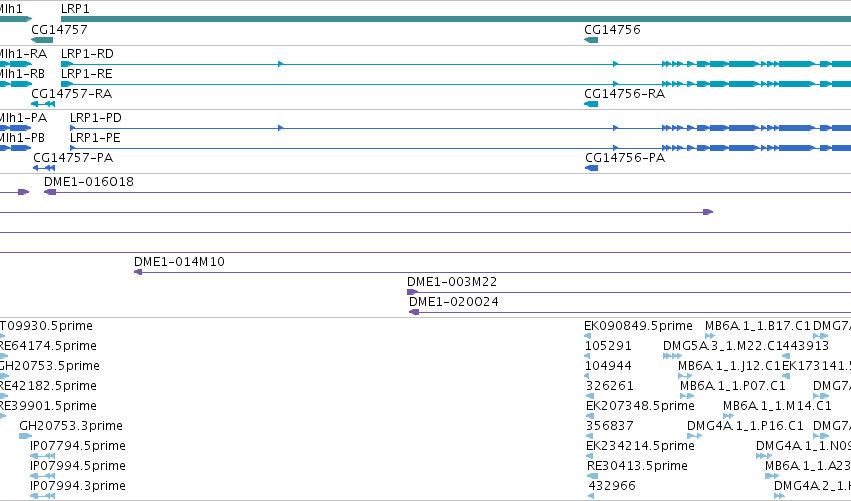Click the DME1-003M22 clone start arrow
This screenshot has height=501, width=851.
(412, 292)
